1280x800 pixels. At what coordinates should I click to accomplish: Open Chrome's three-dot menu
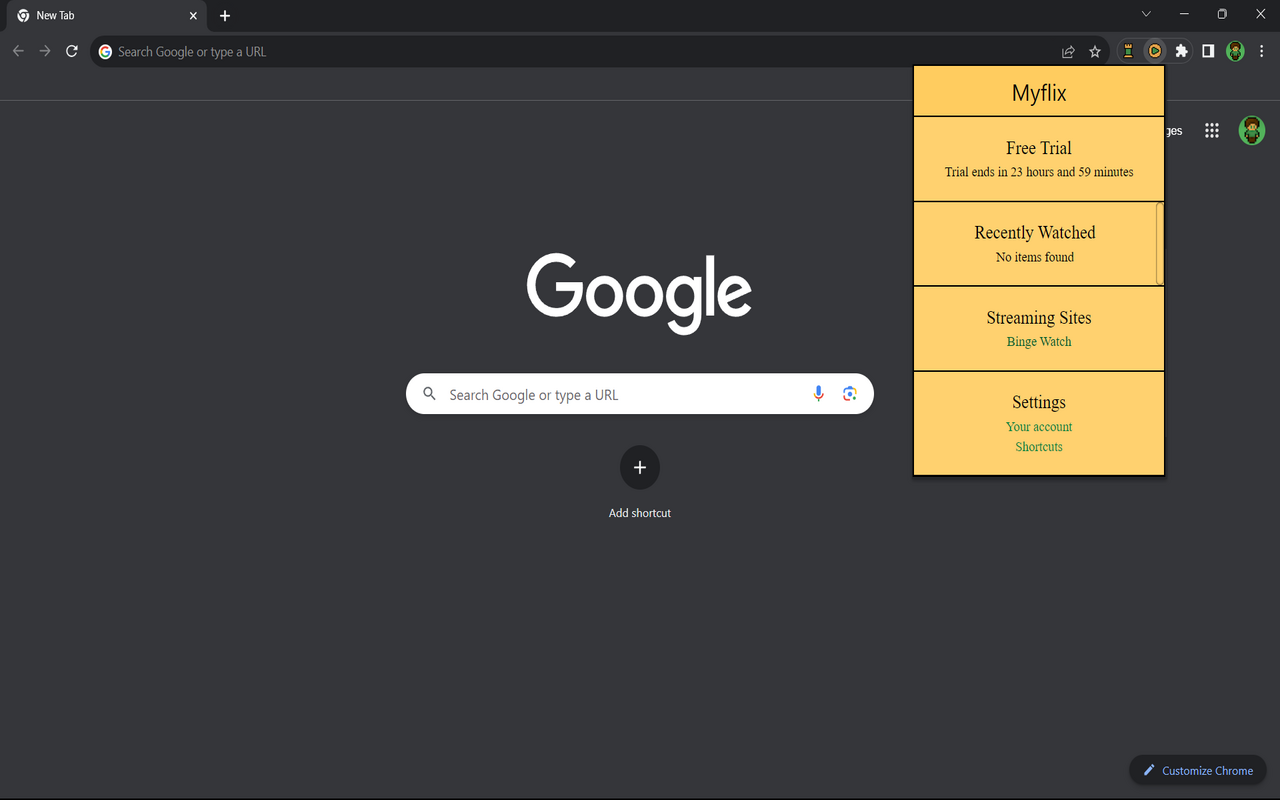pyautogui.click(x=1262, y=51)
